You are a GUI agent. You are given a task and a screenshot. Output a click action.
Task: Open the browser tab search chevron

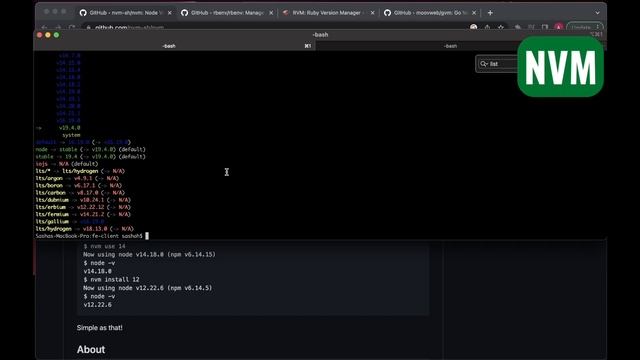point(597,13)
